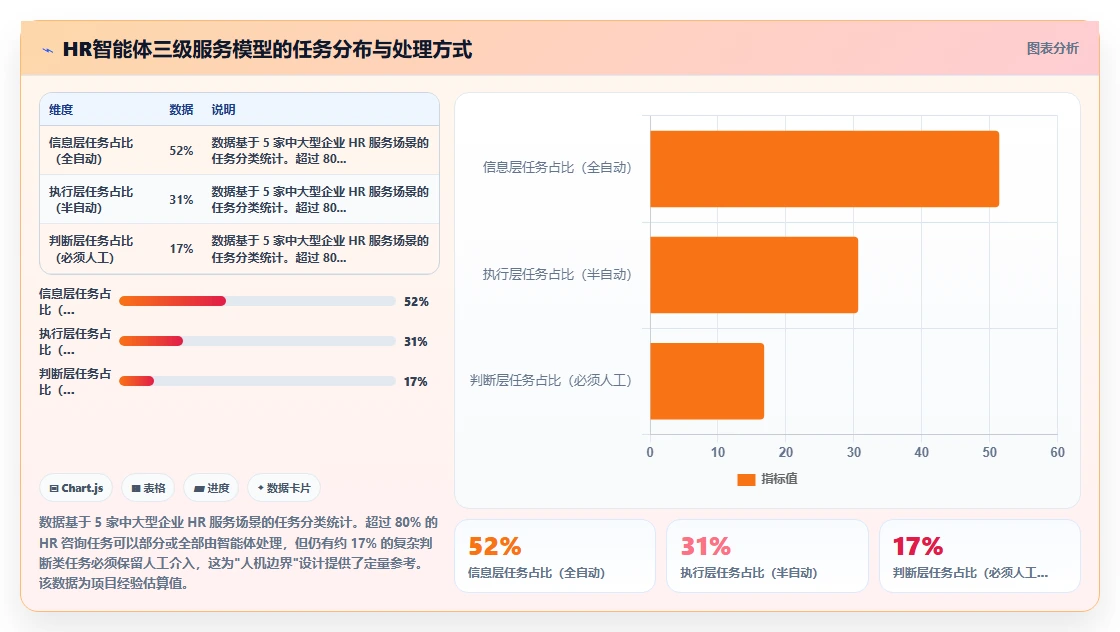Click the 31% data card
This screenshot has width=1120, height=632.
point(767,556)
